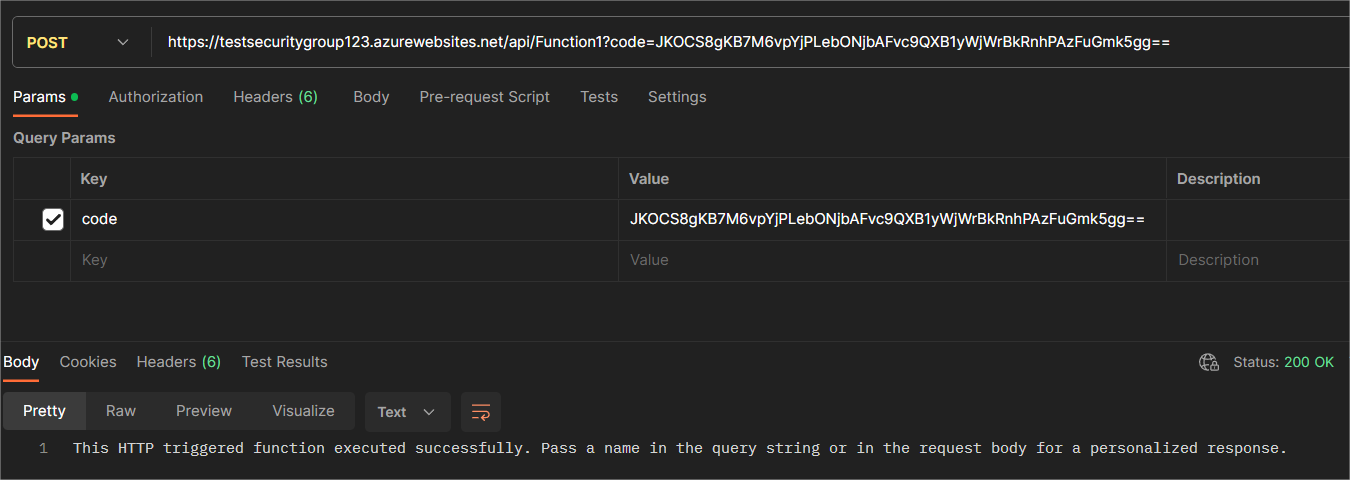Viewport: 1350px width, 480px height.
Task: Open the Test Results tab
Action: [284, 362]
